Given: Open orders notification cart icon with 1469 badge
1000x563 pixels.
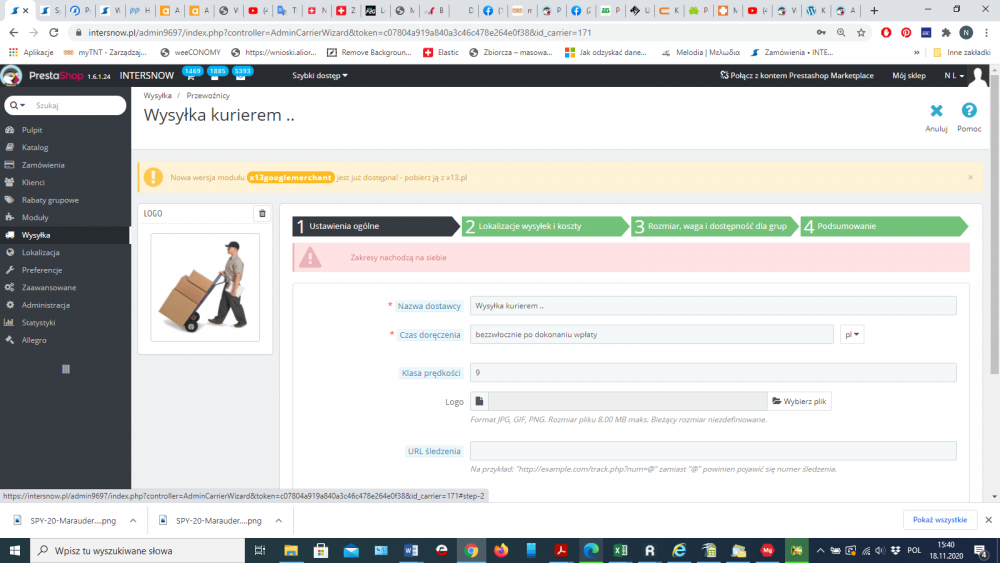Looking at the screenshot, I should coord(191,75).
